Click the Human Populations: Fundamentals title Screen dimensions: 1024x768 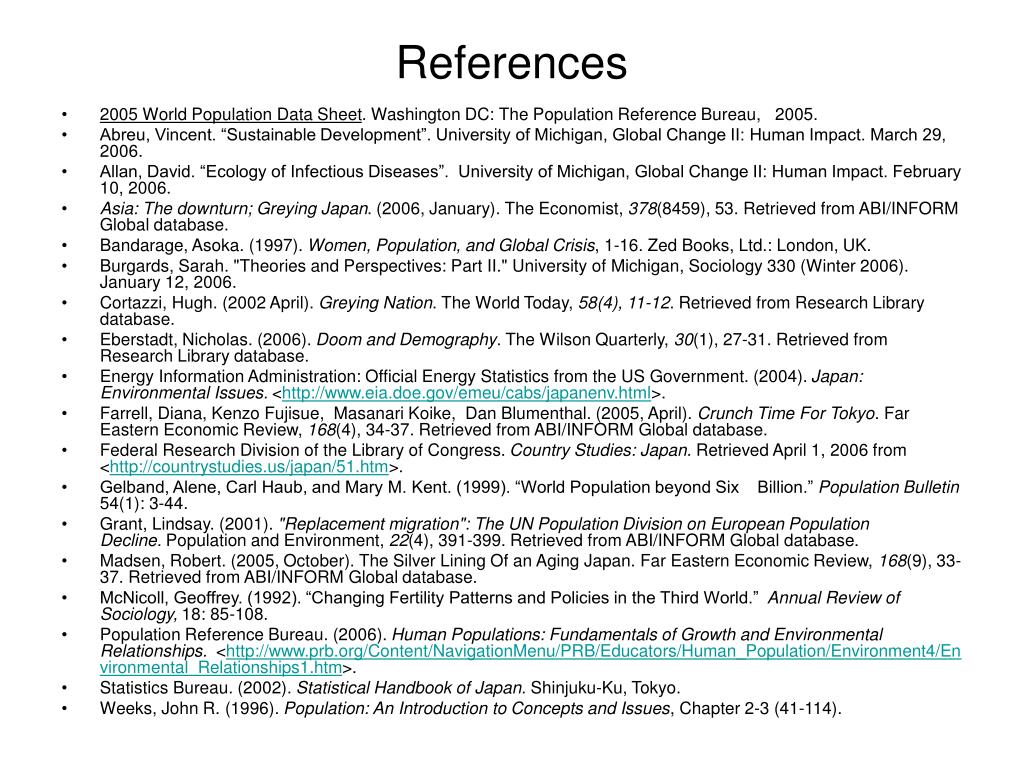(x=491, y=643)
